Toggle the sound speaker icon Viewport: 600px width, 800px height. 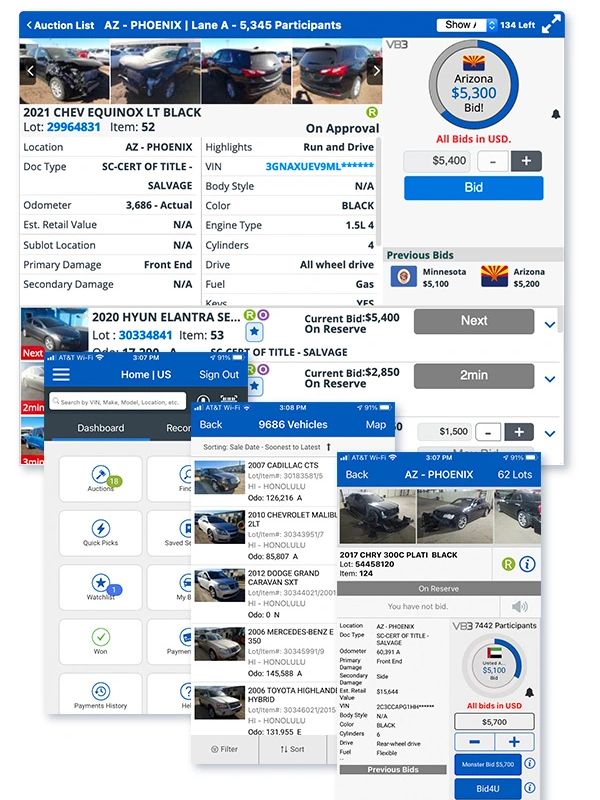tap(519, 606)
